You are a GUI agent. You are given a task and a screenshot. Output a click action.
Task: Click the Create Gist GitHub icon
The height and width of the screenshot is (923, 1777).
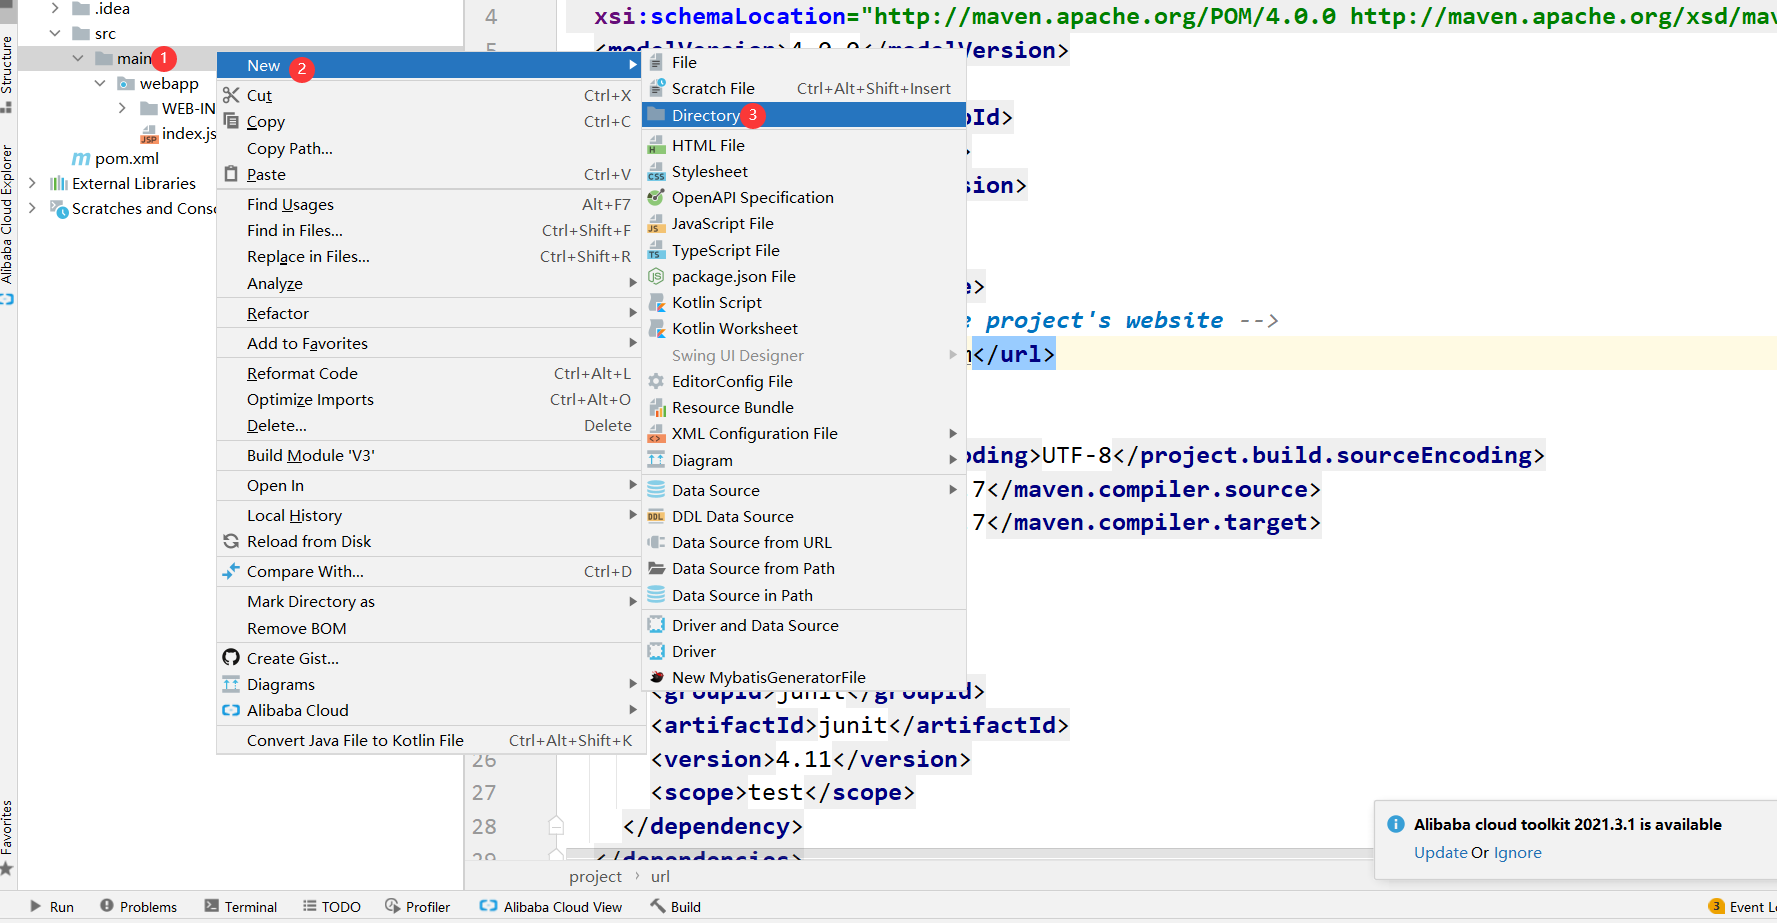(231, 658)
